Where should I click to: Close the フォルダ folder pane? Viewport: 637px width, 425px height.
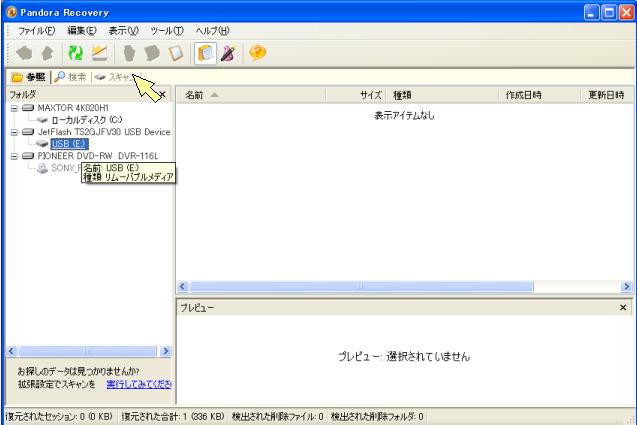pos(163,94)
